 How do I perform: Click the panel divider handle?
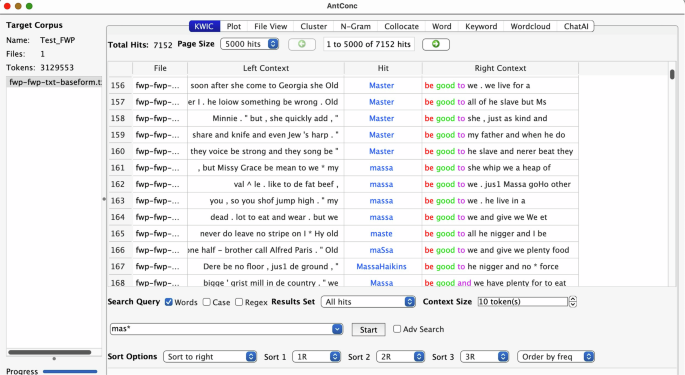click(x=104, y=199)
